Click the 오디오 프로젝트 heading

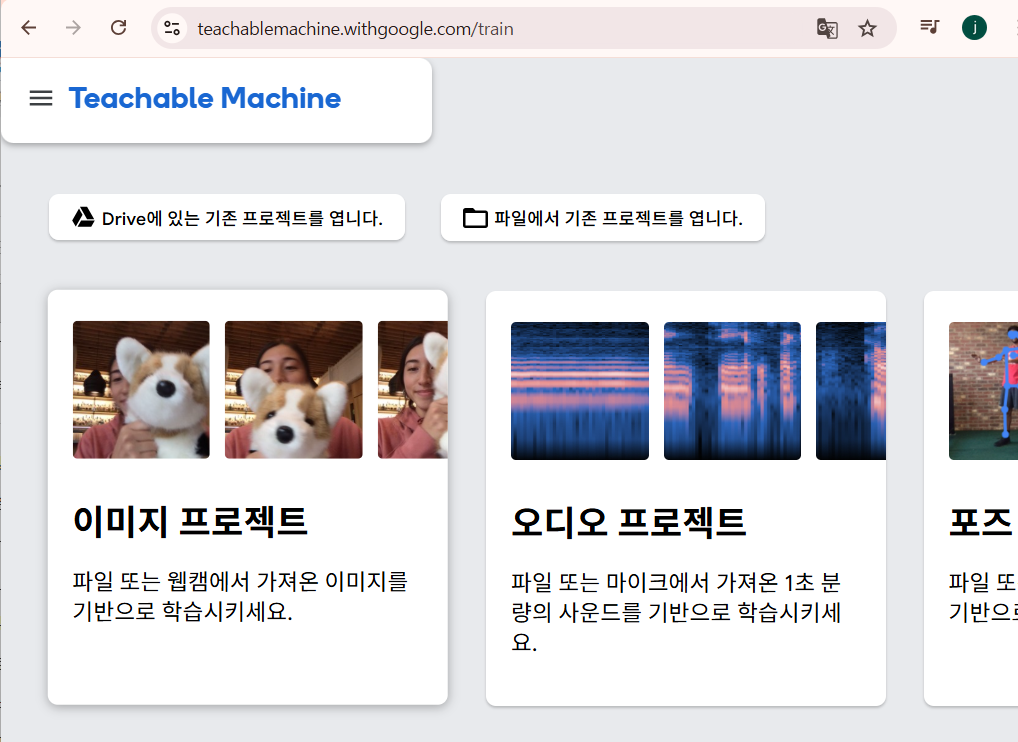[628, 522]
